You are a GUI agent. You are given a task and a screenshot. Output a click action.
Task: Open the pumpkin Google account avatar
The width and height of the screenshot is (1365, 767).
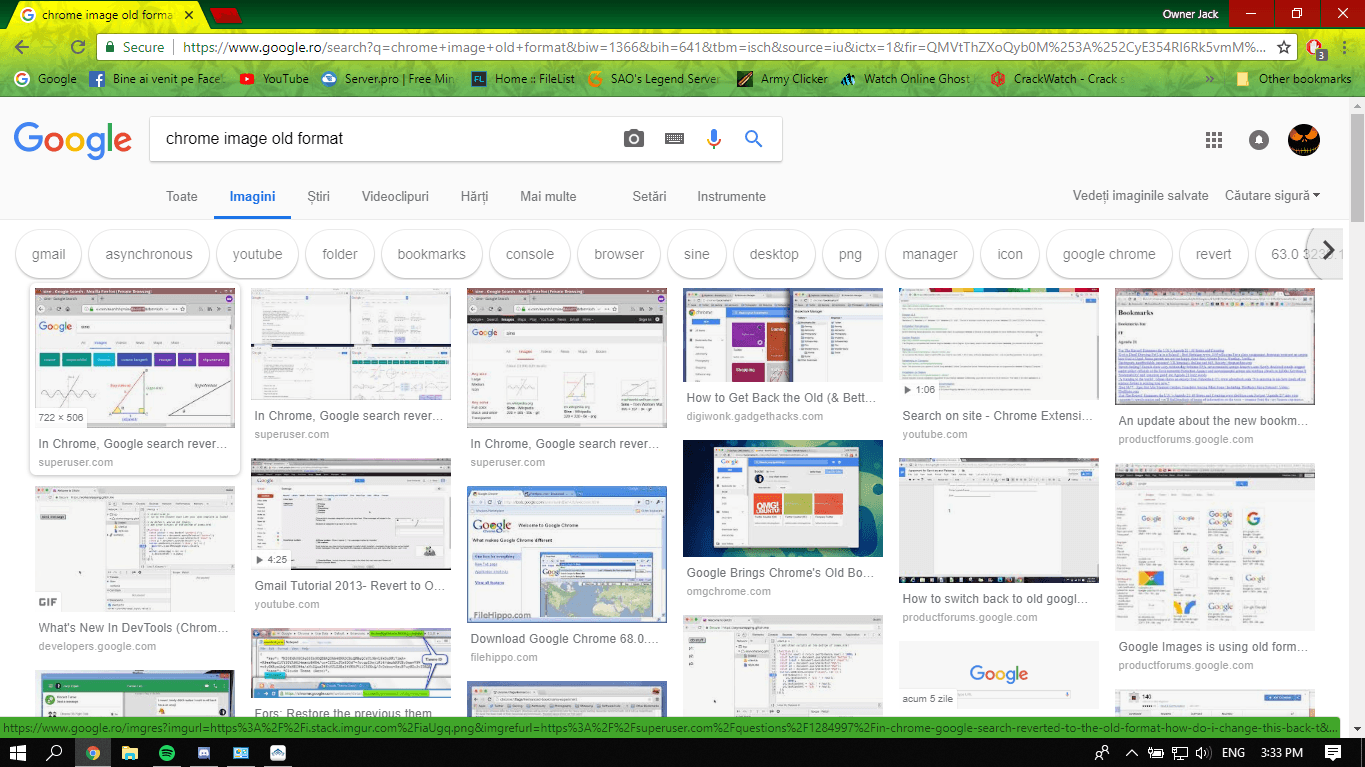(1304, 140)
